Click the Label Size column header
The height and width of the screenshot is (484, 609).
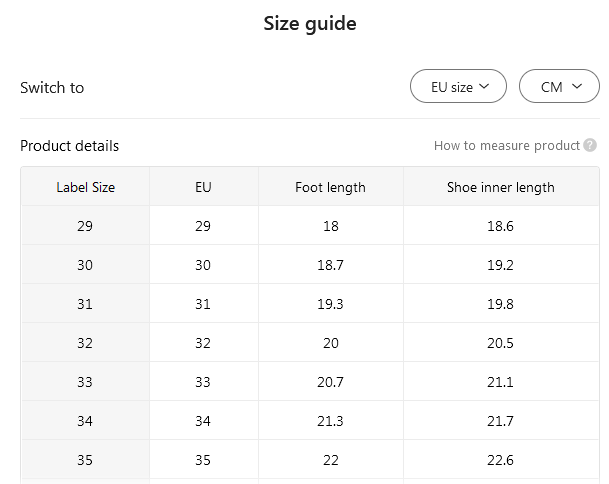click(x=85, y=187)
